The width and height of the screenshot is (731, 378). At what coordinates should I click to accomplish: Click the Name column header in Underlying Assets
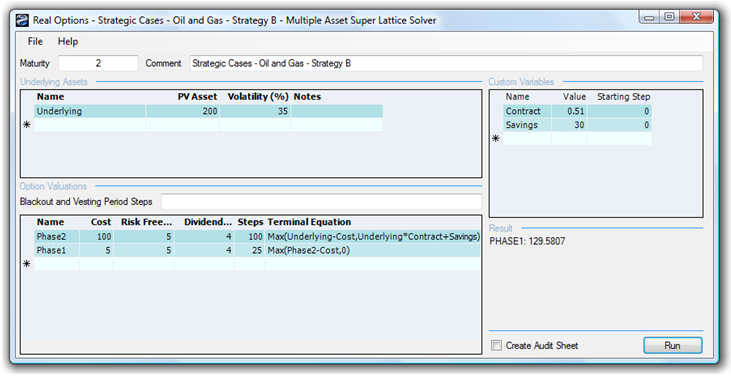click(x=50, y=97)
